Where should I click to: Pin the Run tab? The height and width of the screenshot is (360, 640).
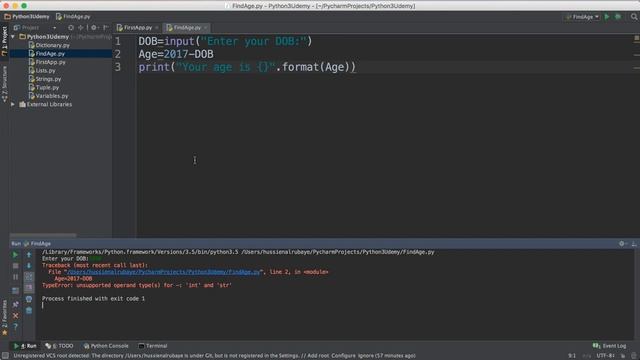click(x=15, y=304)
